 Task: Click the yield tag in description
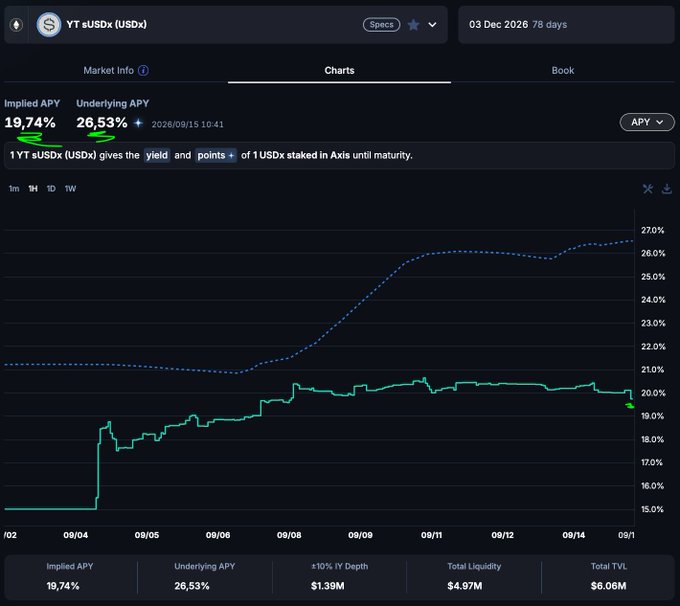157,155
